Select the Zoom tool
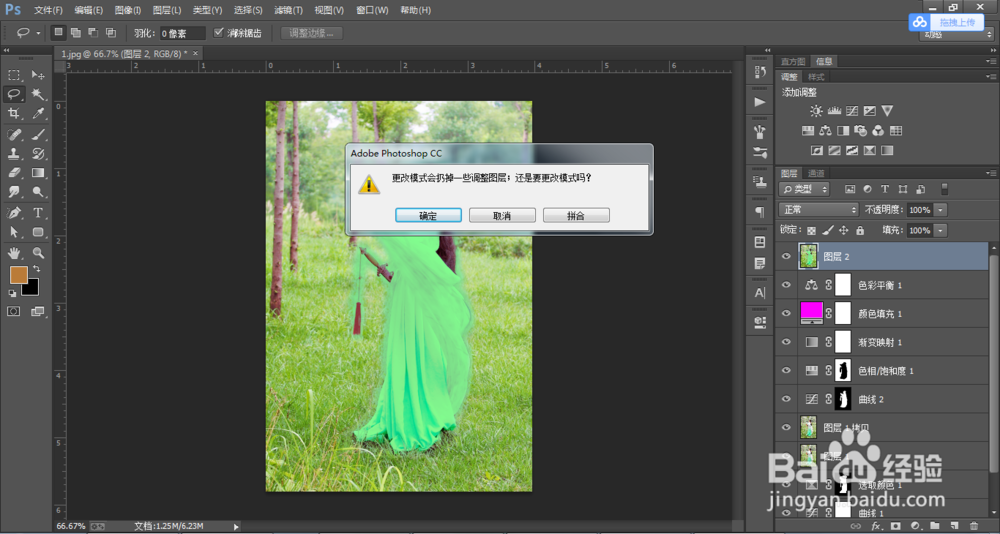Viewport: 1000px width, 534px height. point(38,253)
